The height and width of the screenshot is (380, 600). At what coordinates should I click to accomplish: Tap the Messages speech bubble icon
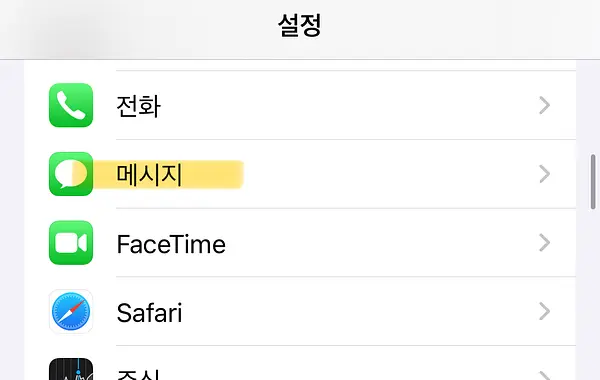(71, 174)
